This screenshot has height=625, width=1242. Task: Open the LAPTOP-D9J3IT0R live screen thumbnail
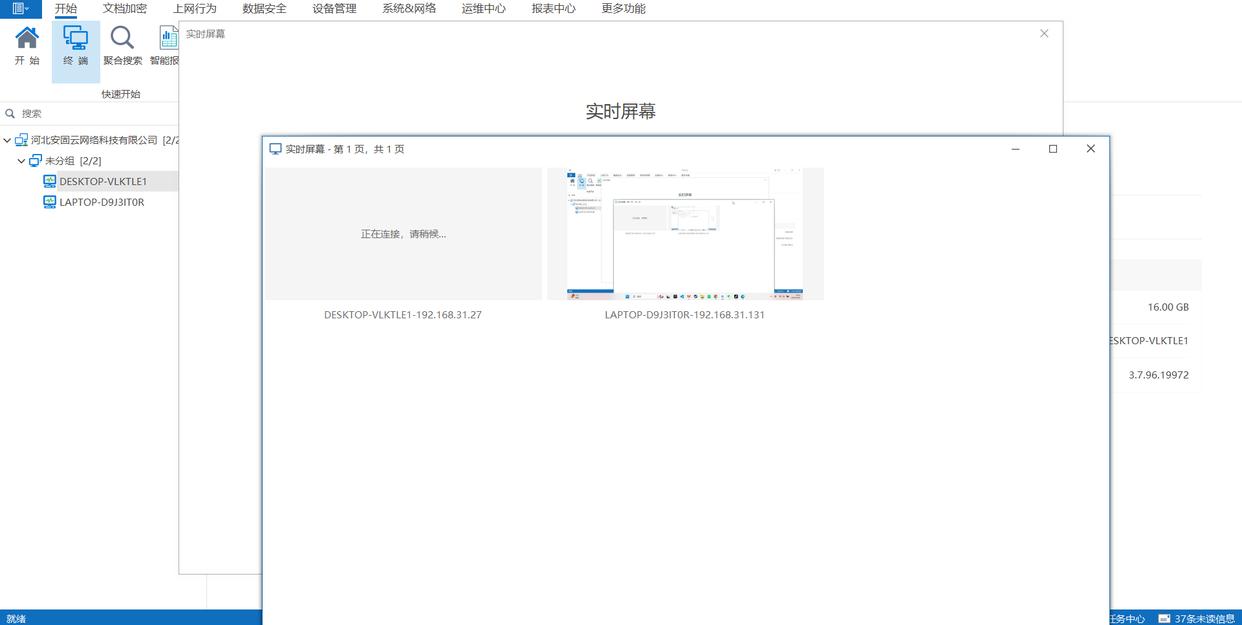click(x=685, y=234)
